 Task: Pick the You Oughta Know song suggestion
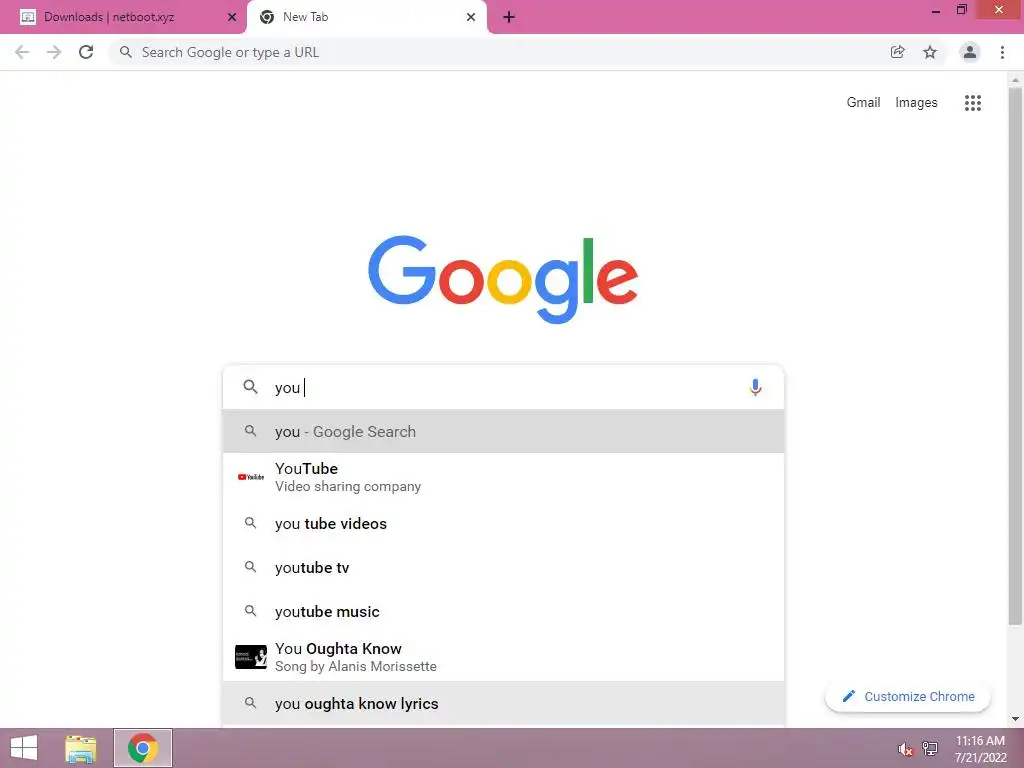pos(503,657)
